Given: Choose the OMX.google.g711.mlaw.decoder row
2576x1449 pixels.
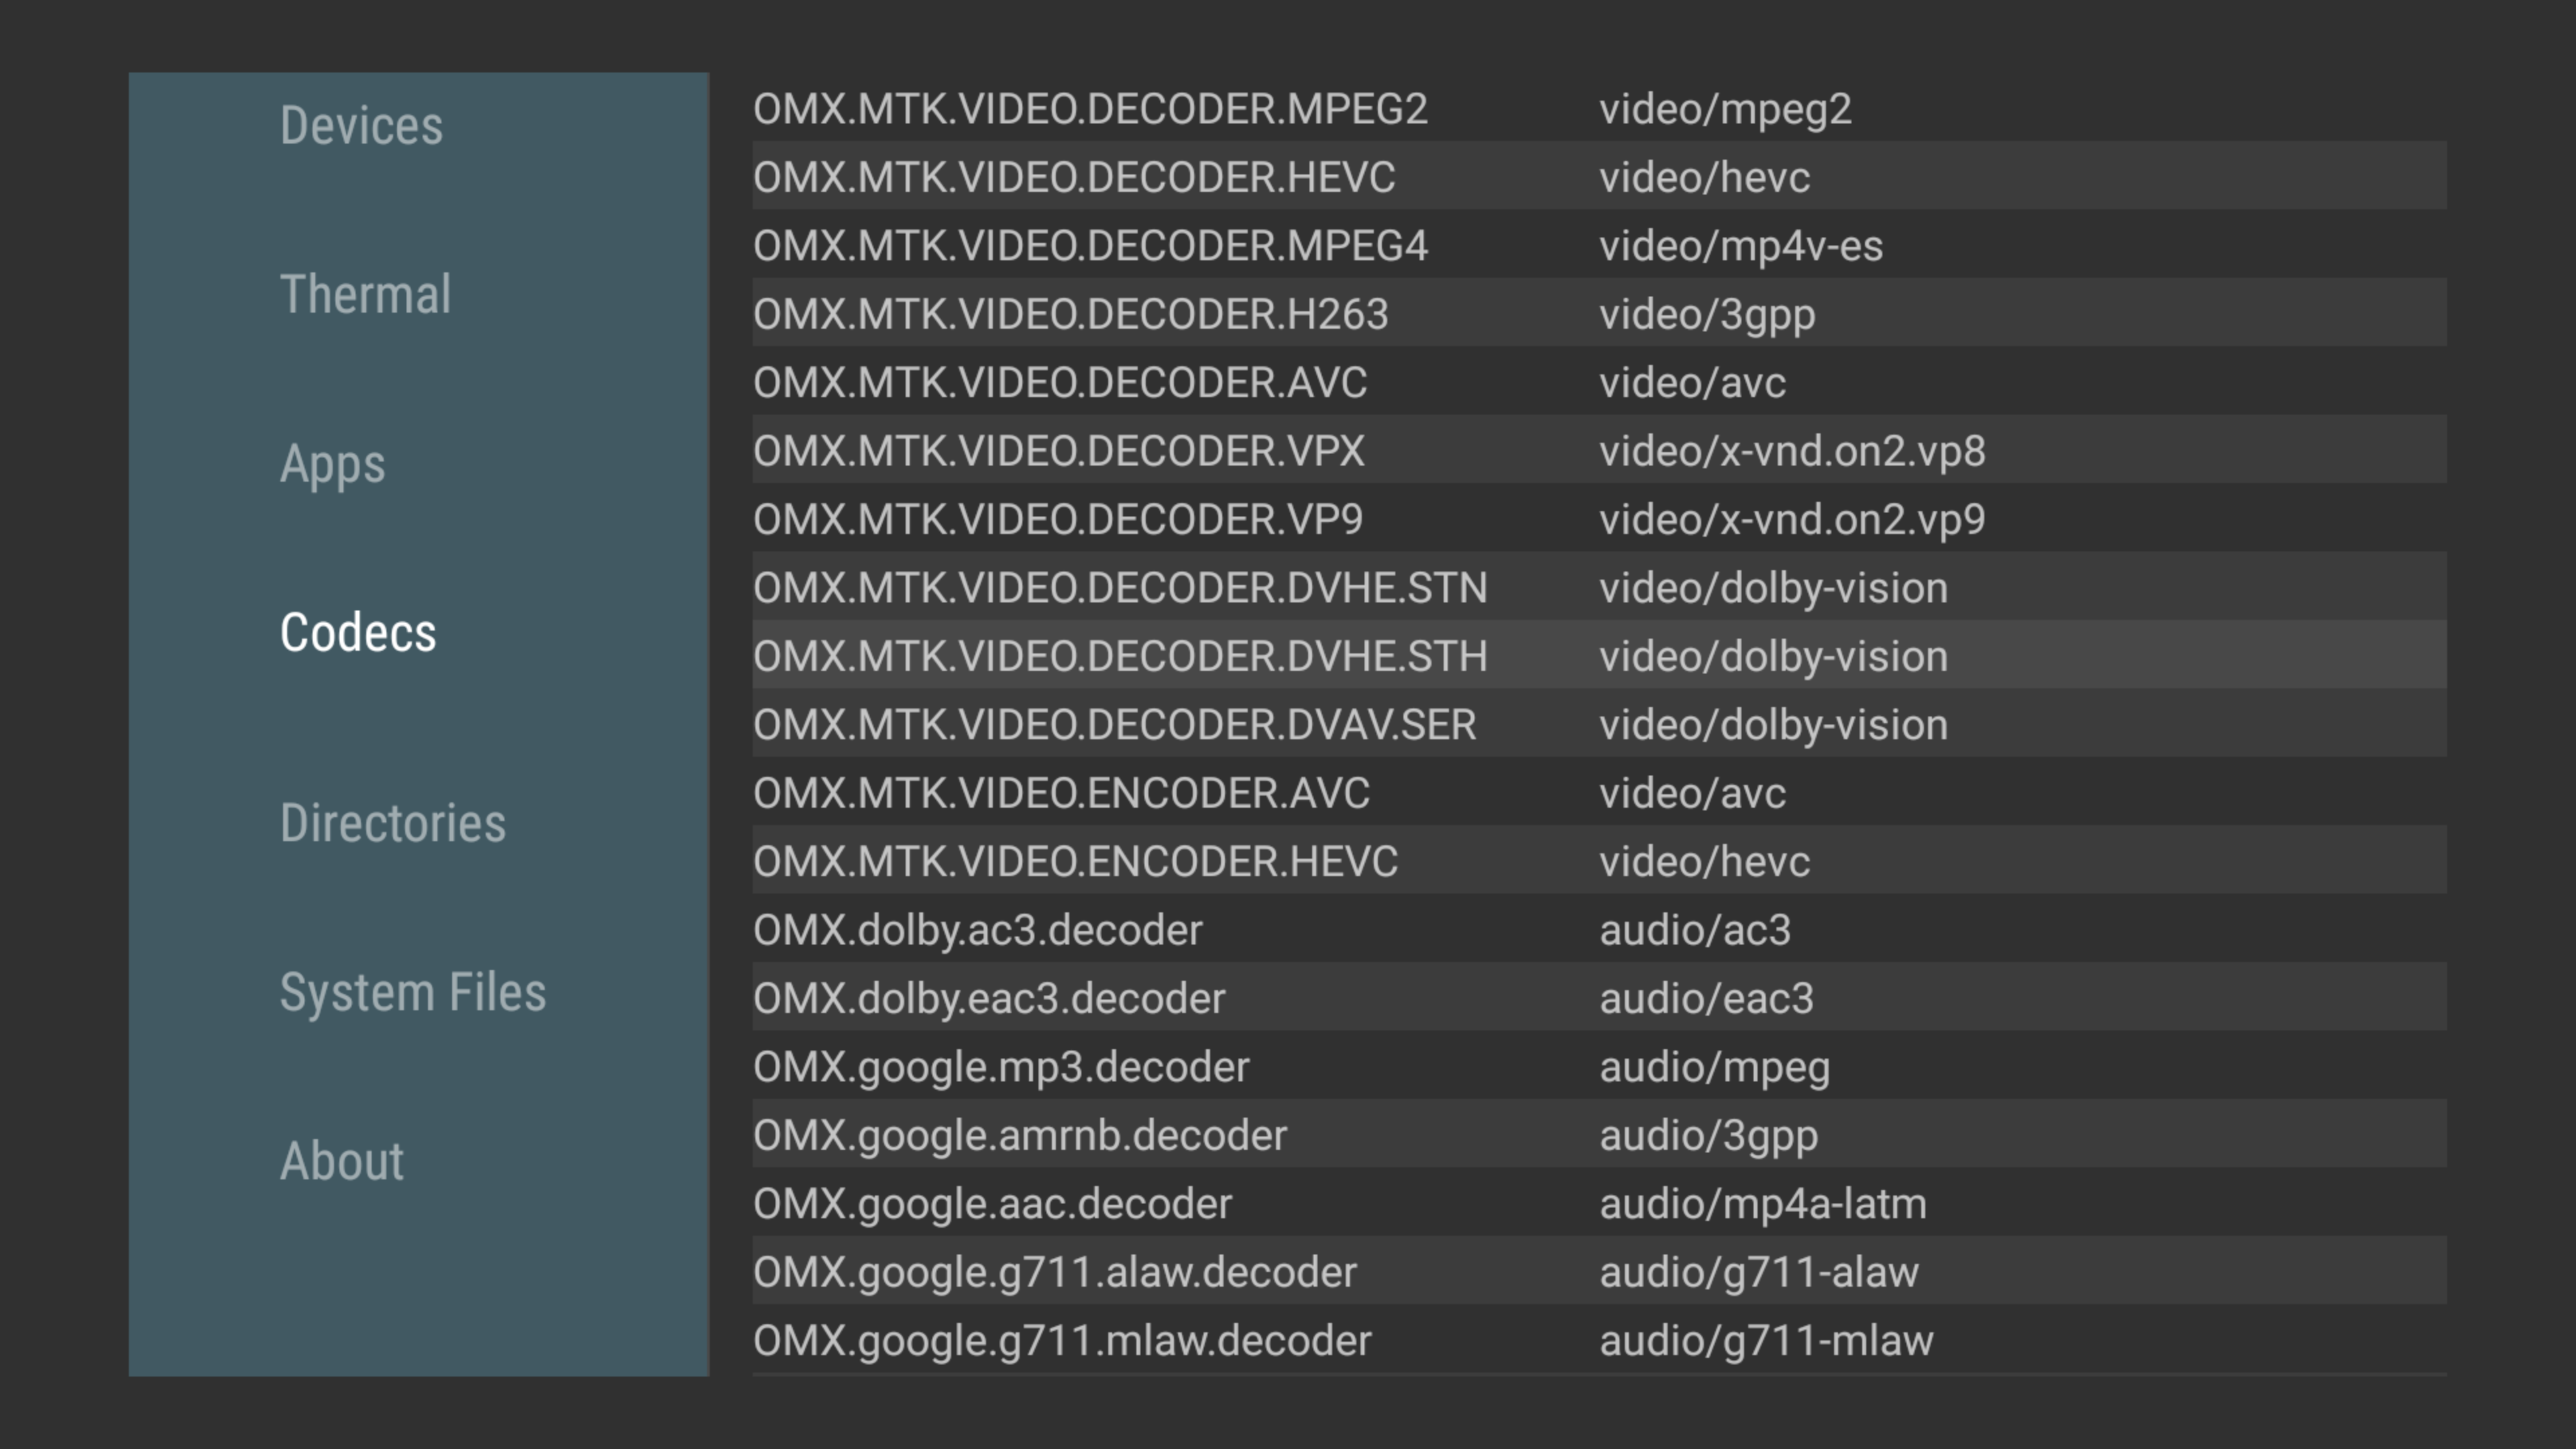Looking at the screenshot, I should (x=1599, y=1340).
